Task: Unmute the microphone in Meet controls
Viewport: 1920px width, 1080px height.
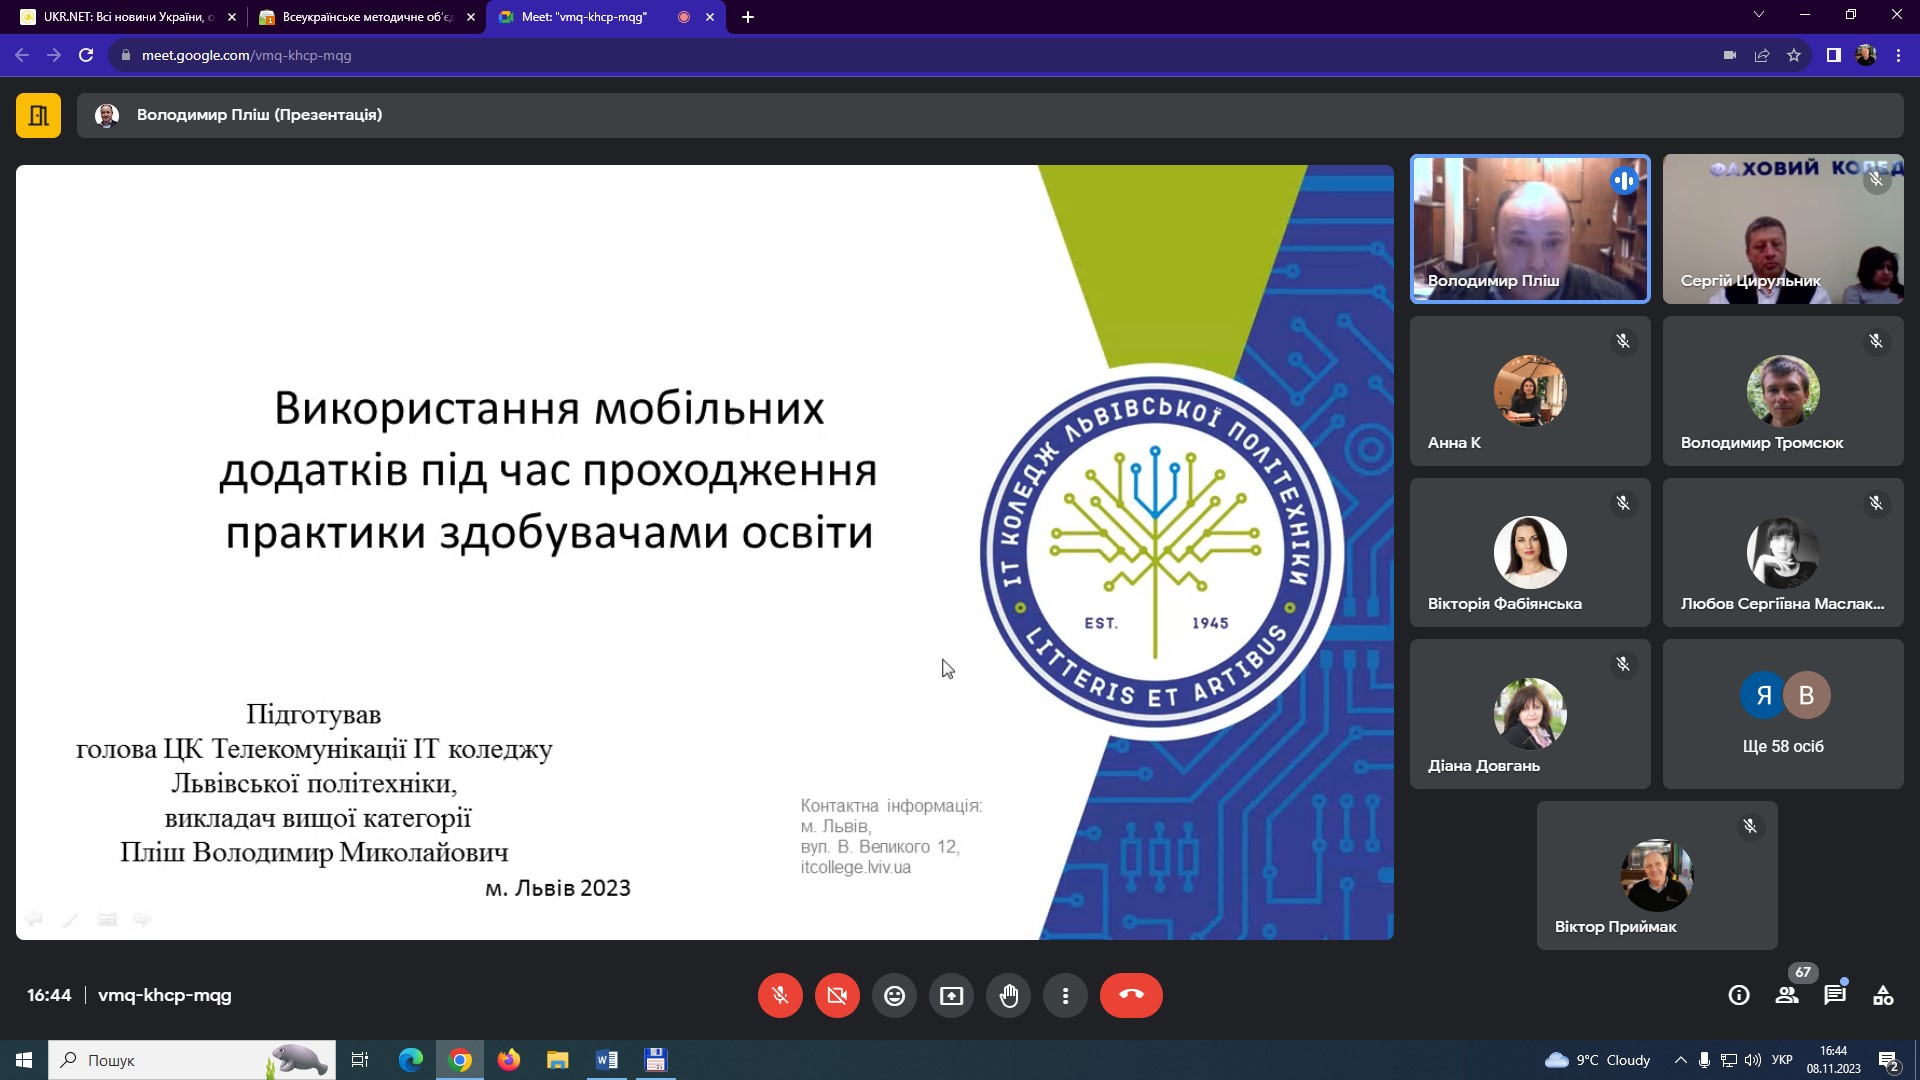Action: pyautogui.click(x=780, y=995)
